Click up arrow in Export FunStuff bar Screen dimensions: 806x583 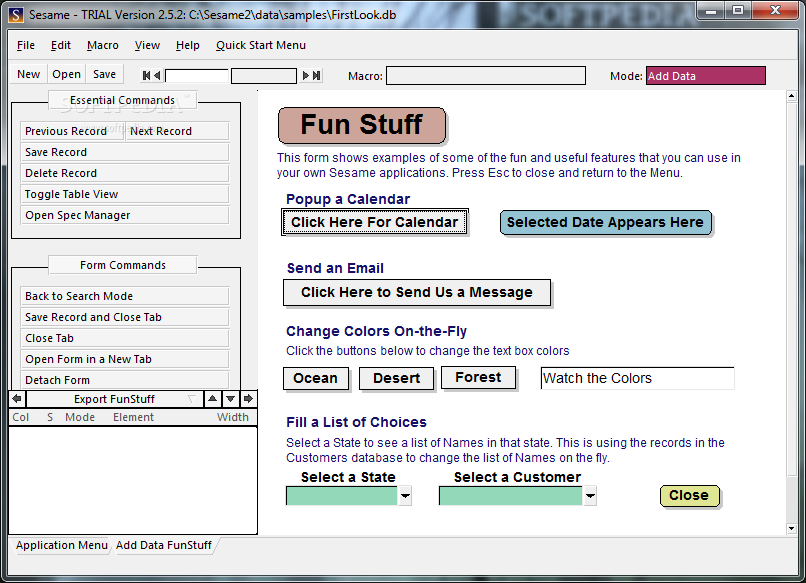212,398
